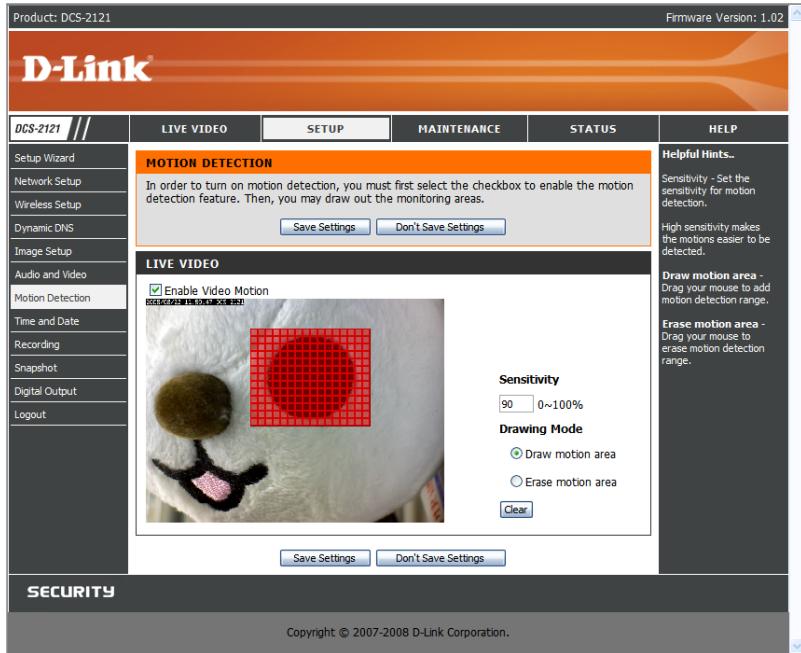Select Motion Detection sidebar item

[x=68, y=297]
